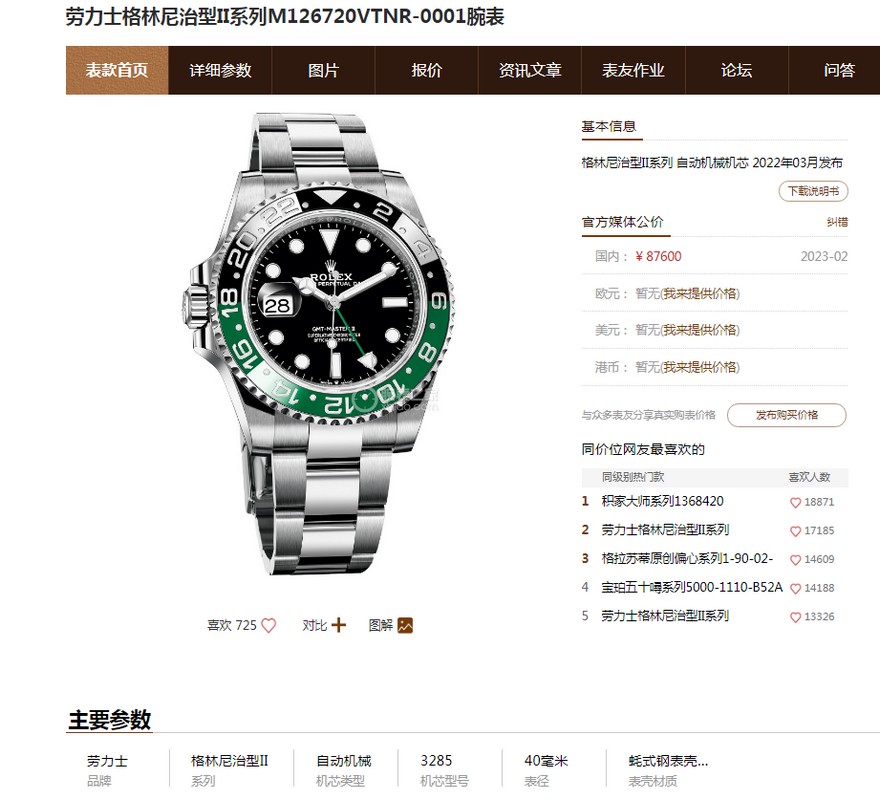Select the 资讯文章 tab
The width and height of the screenshot is (880, 800).
tap(530, 70)
